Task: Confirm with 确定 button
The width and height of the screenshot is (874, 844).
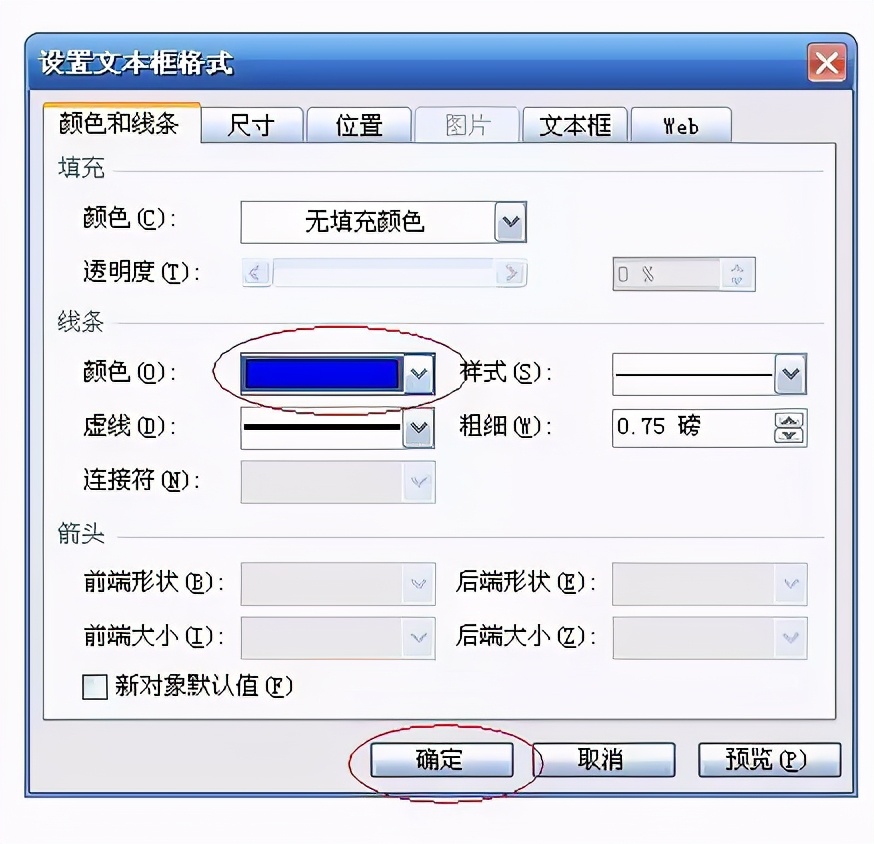Action: pos(441,759)
